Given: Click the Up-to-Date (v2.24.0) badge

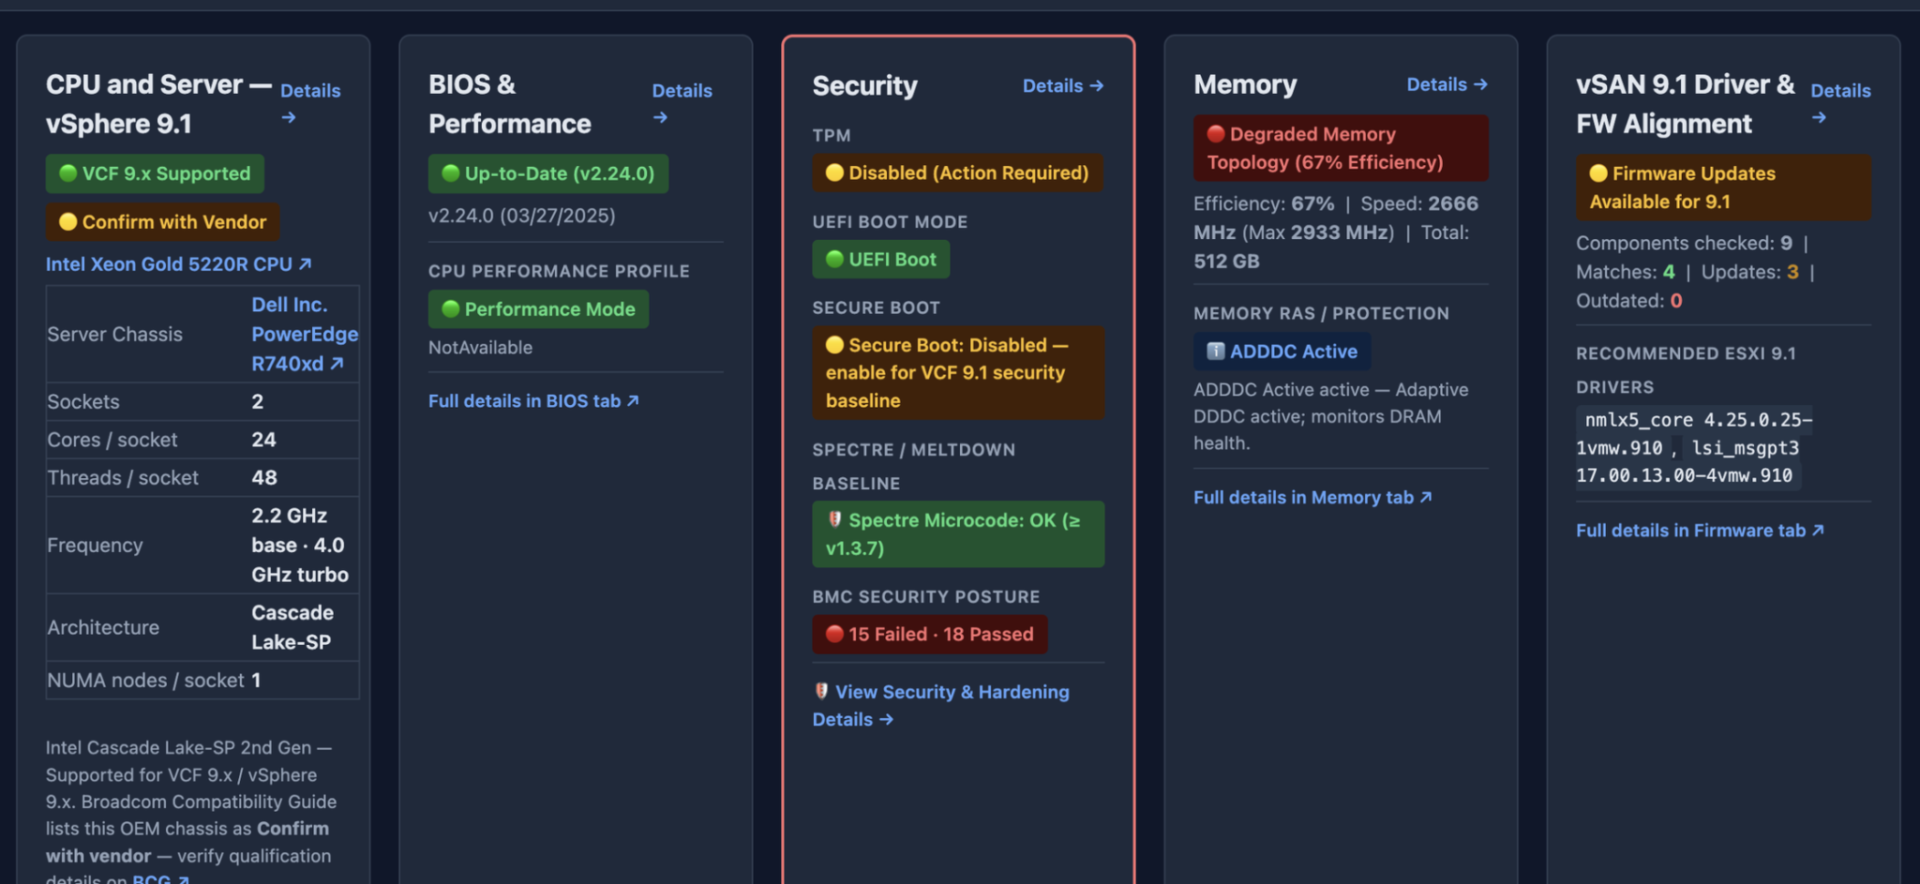Looking at the screenshot, I should pyautogui.click(x=548, y=173).
